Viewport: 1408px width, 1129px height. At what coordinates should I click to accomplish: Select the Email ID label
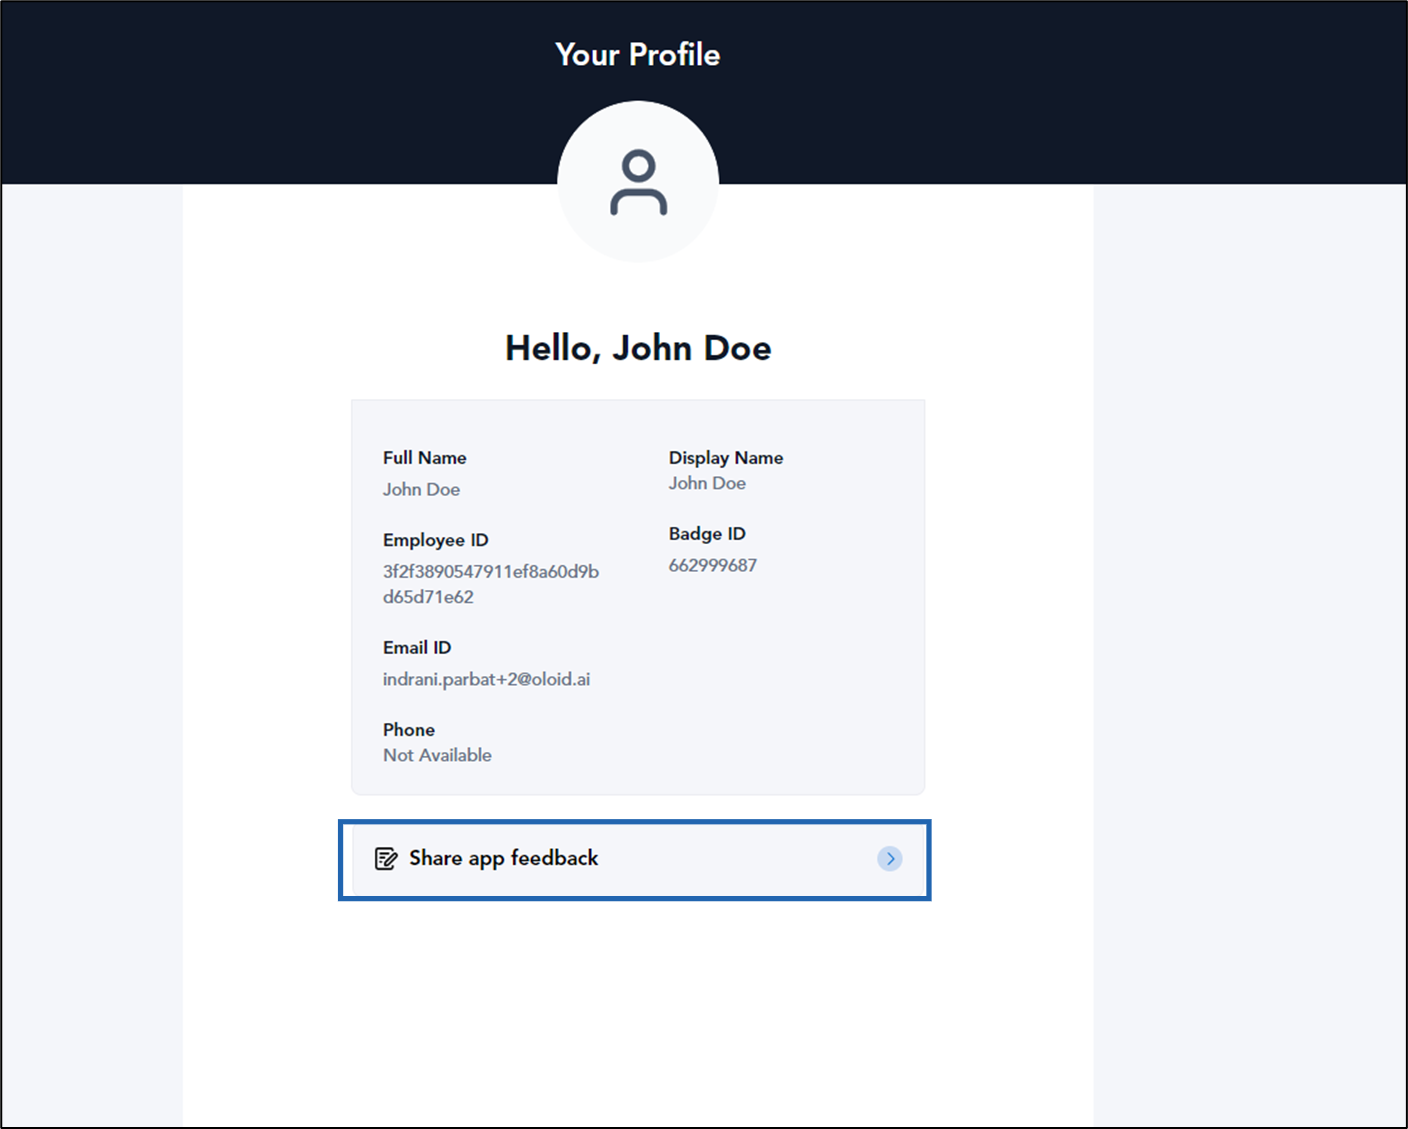pos(417,648)
